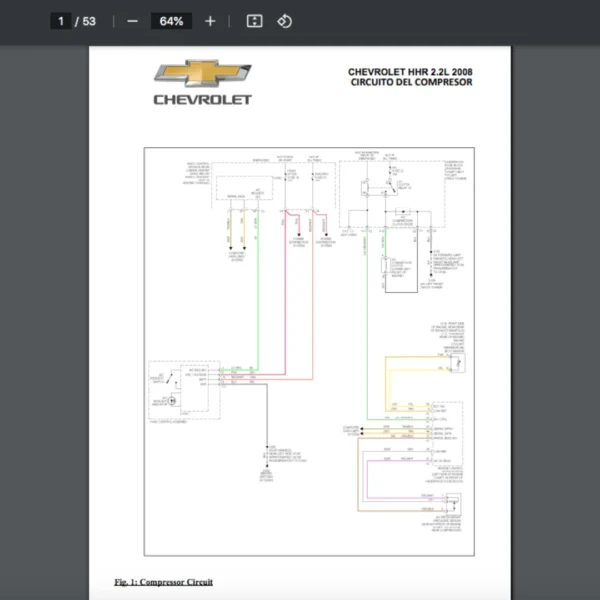Select the 64% zoom level field
The width and height of the screenshot is (600, 600).
tap(171, 21)
